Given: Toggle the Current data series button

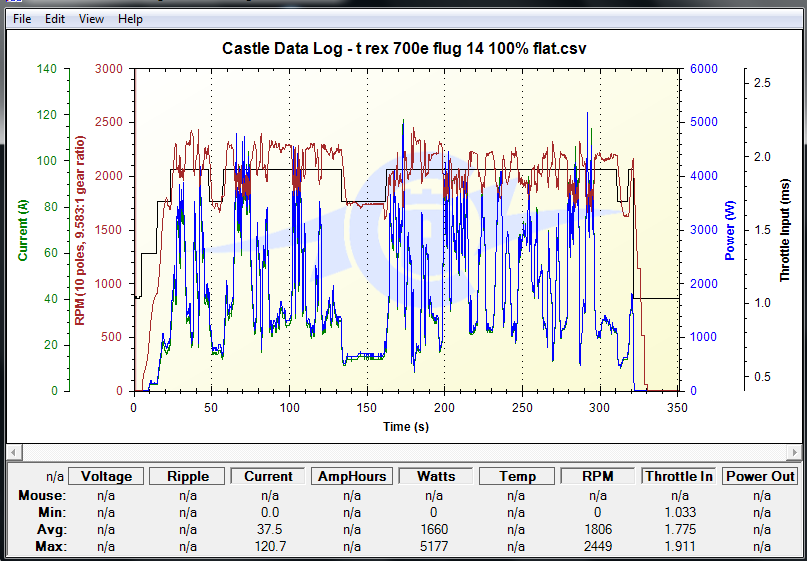Looking at the screenshot, I should click(268, 476).
